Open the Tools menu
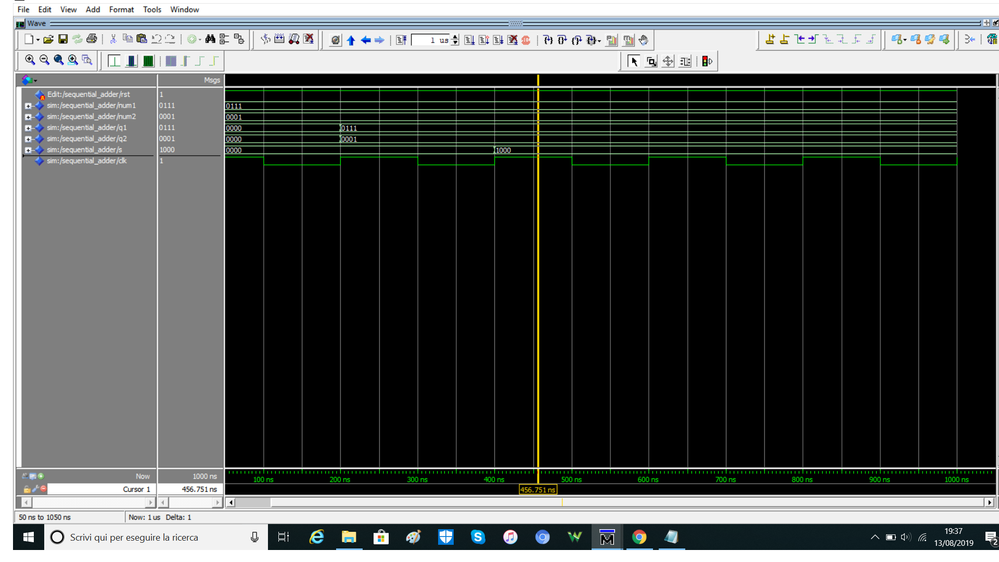 pos(152,9)
